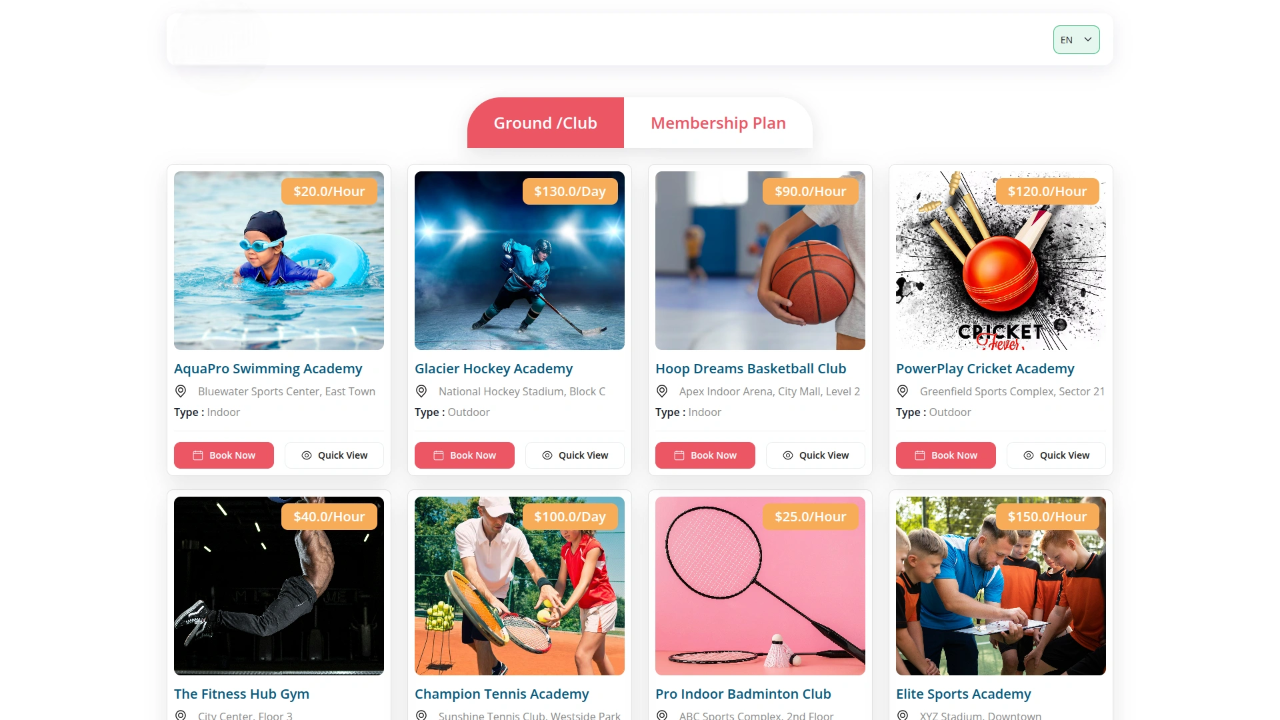Click location pin icon for Bluewater Sports Center
This screenshot has width=1280, height=720.
click(181, 391)
